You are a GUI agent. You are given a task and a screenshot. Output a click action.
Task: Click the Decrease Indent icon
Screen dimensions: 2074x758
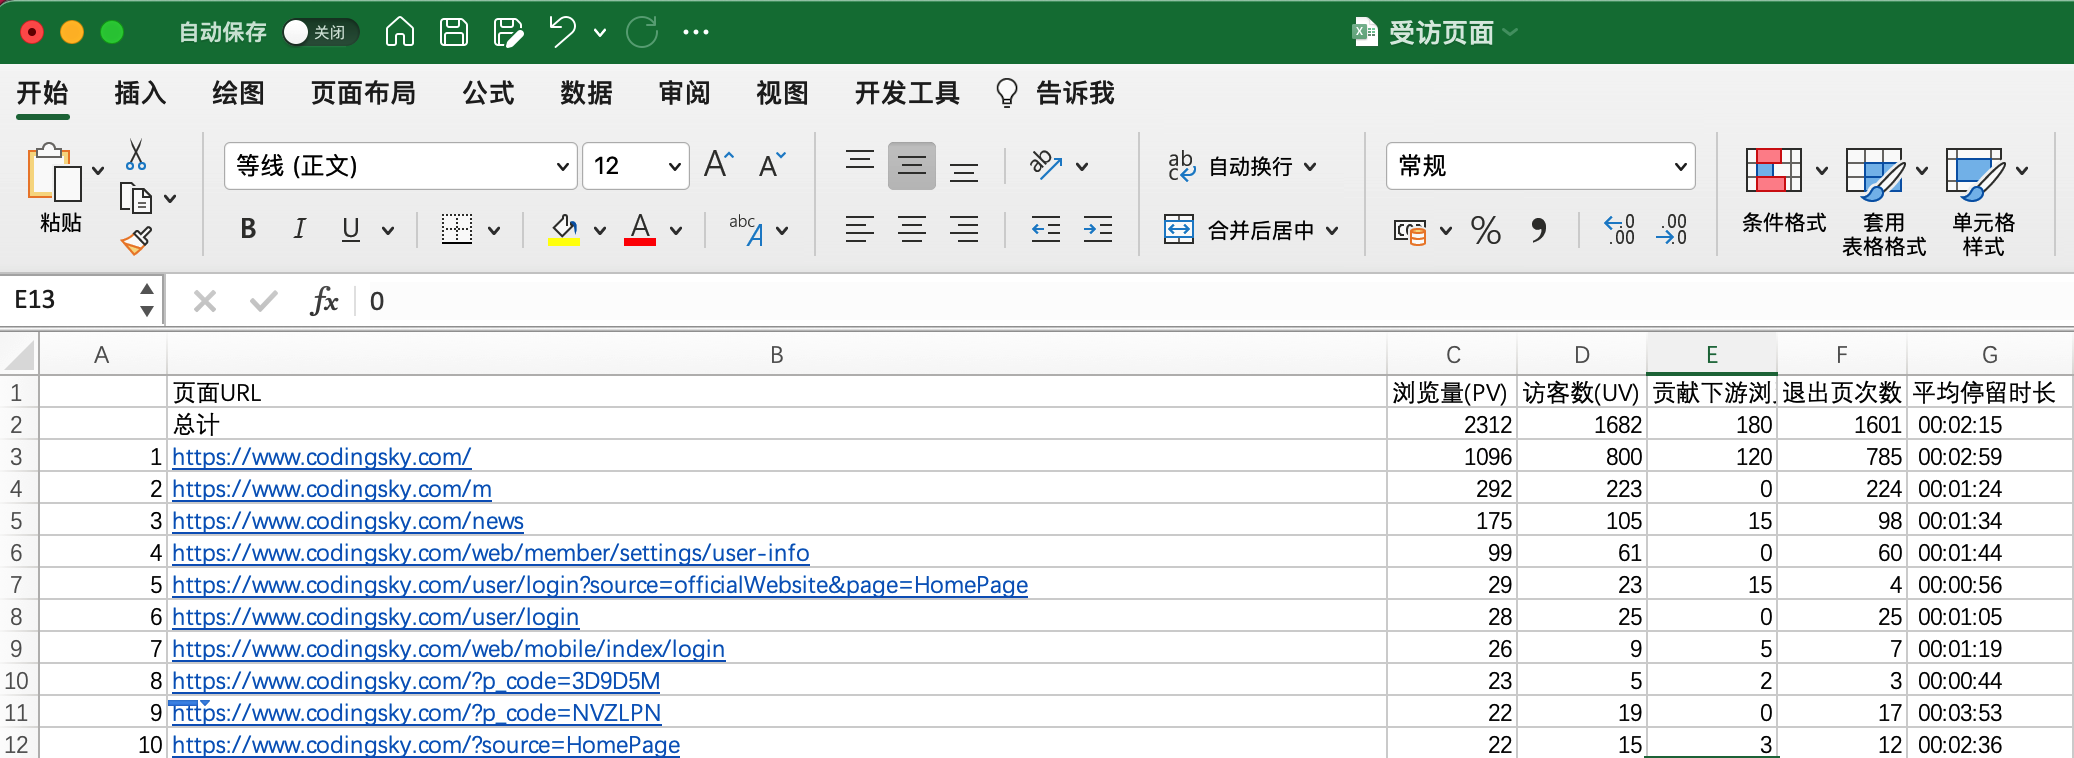[1046, 229]
